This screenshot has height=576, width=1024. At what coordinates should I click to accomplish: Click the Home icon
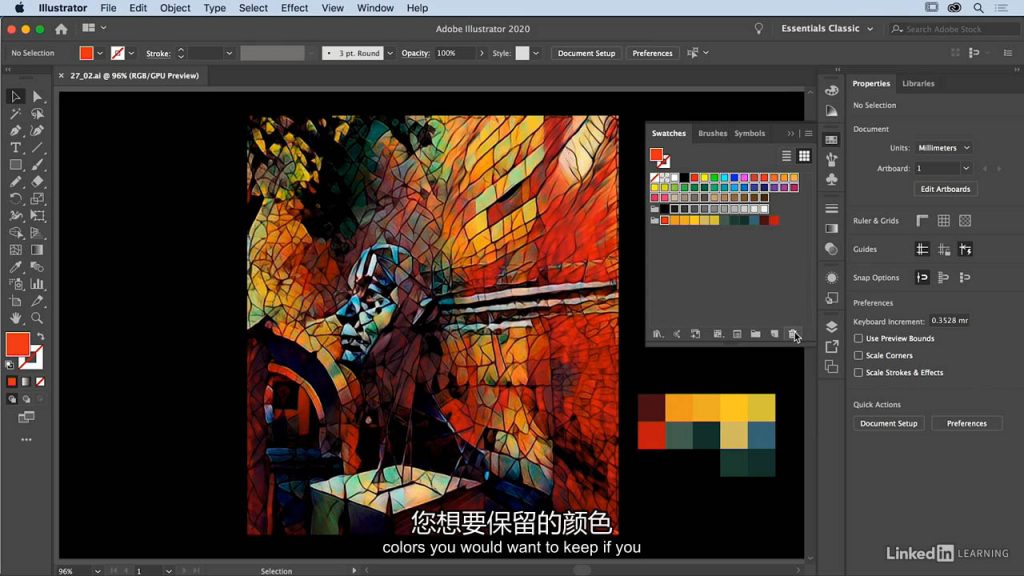click(x=61, y=29)
